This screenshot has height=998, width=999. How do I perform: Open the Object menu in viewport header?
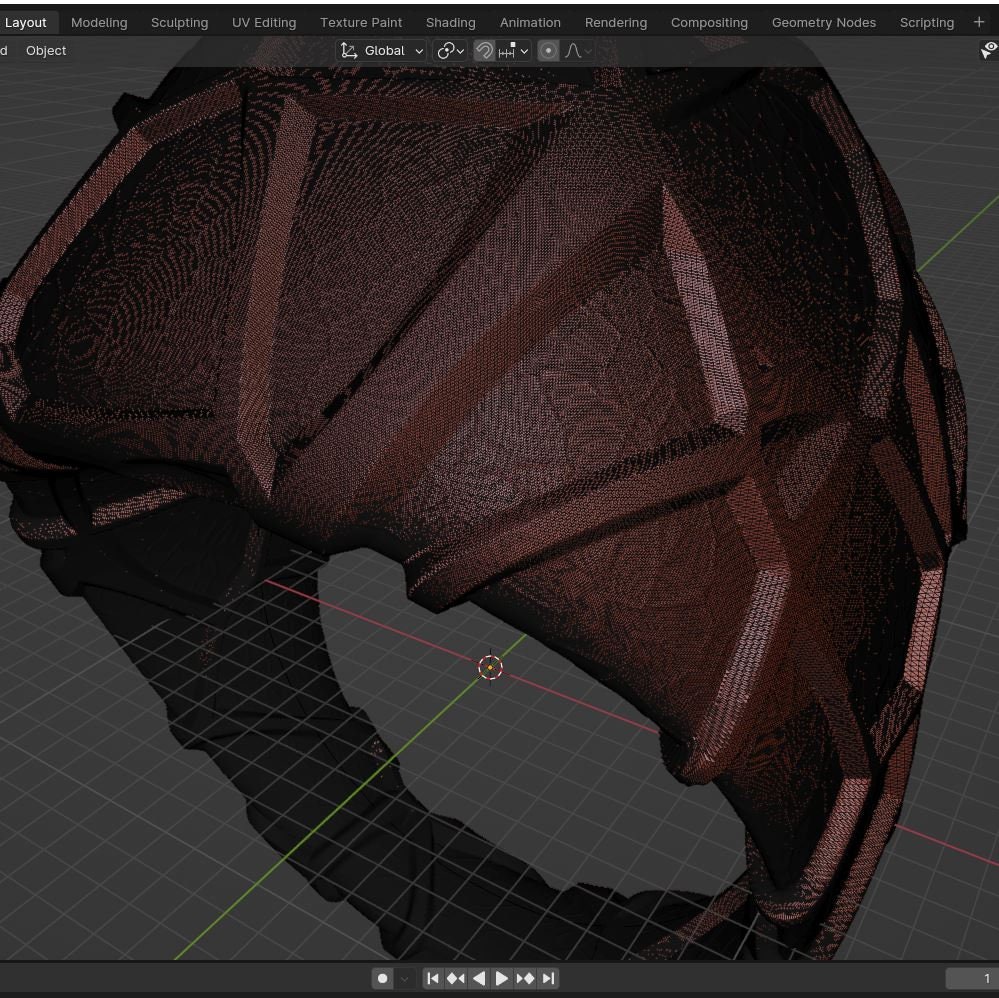[x=46, y=50]
